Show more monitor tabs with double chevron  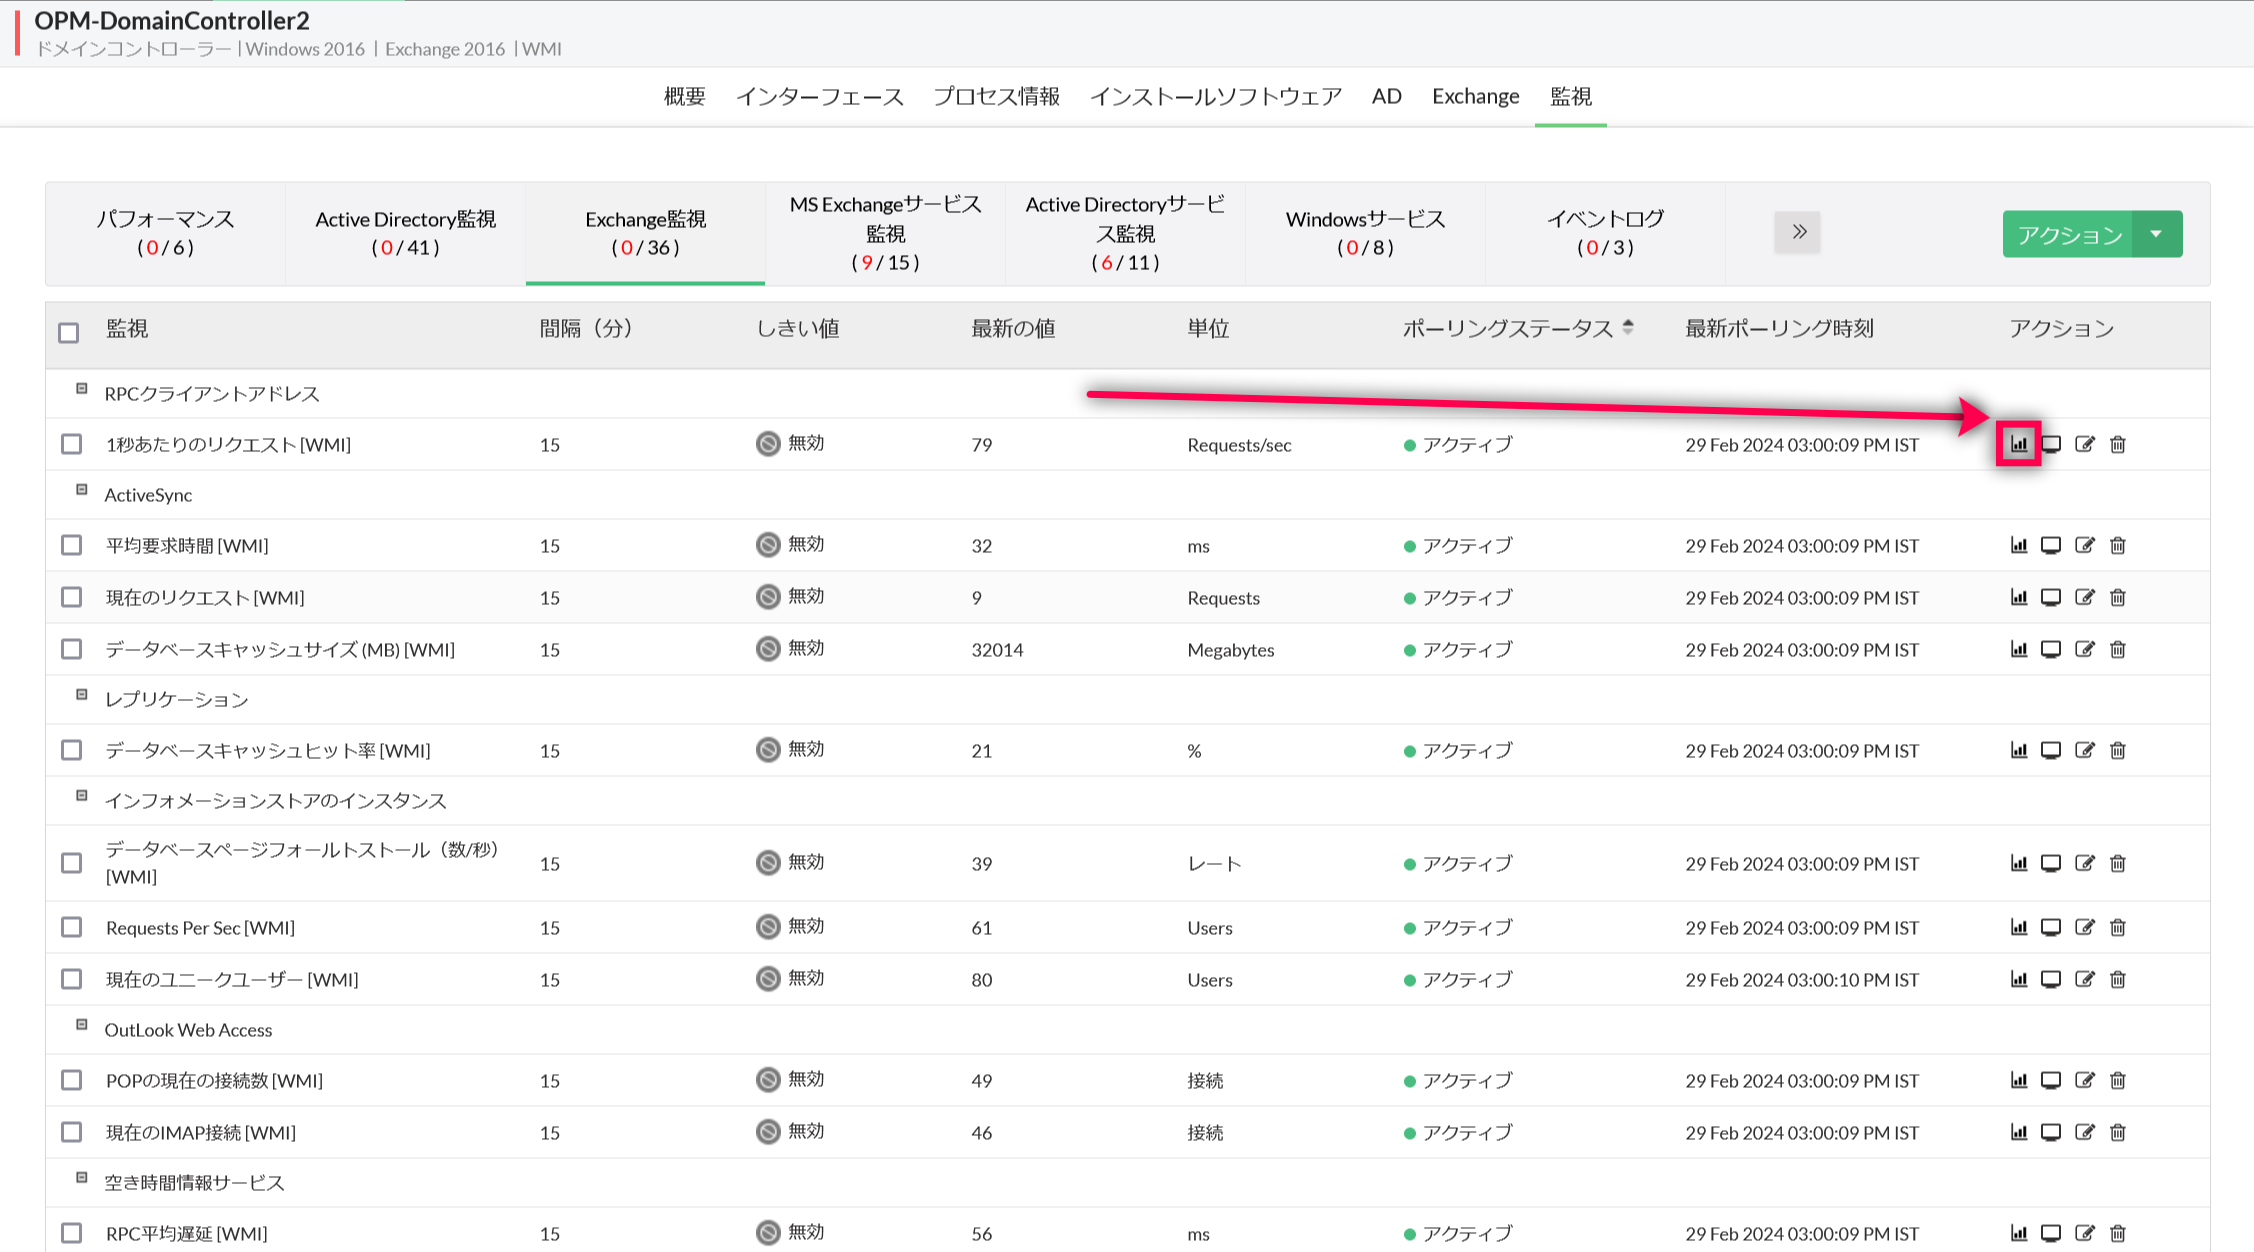[1797, 232]
